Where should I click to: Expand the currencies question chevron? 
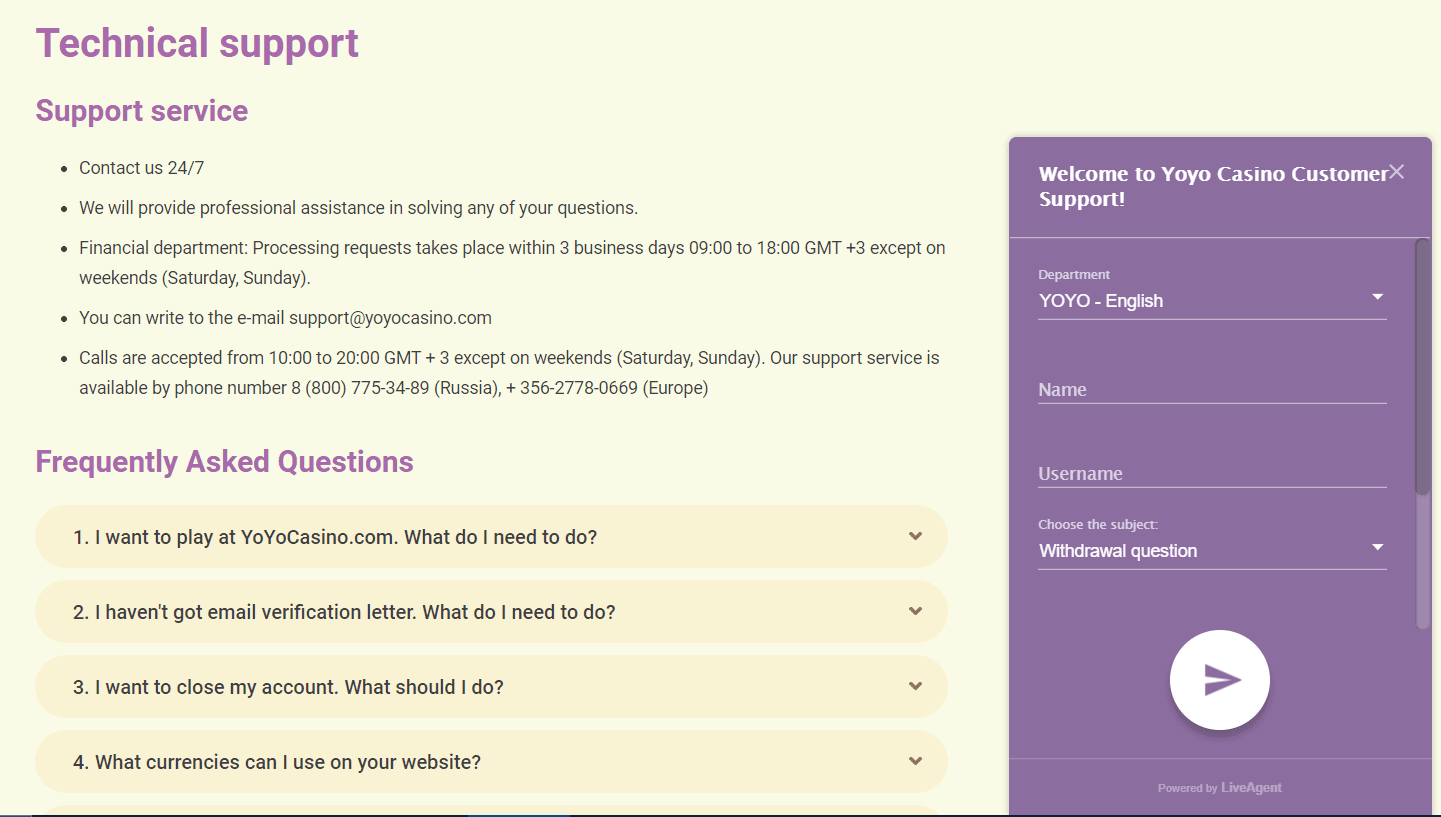point(915,761)
